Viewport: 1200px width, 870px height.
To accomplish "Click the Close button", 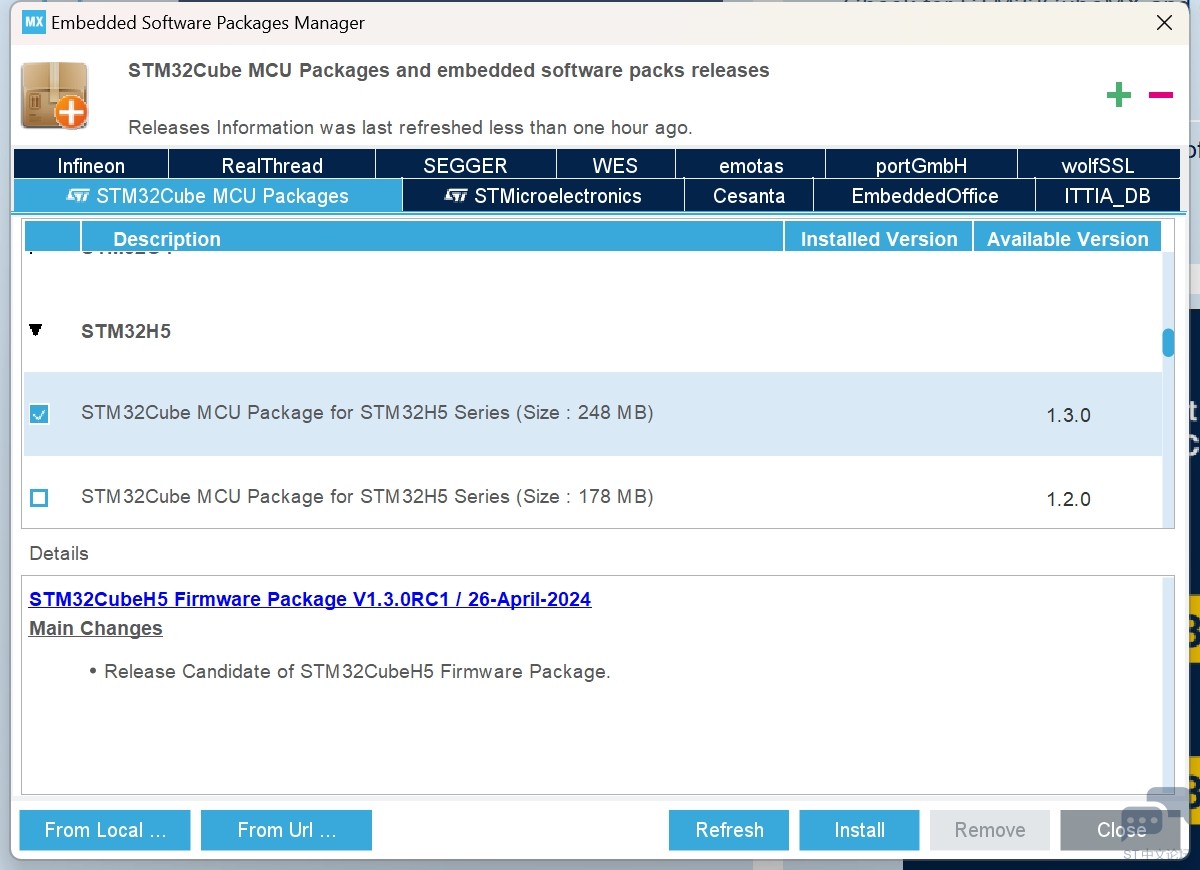I will 1120,830.
